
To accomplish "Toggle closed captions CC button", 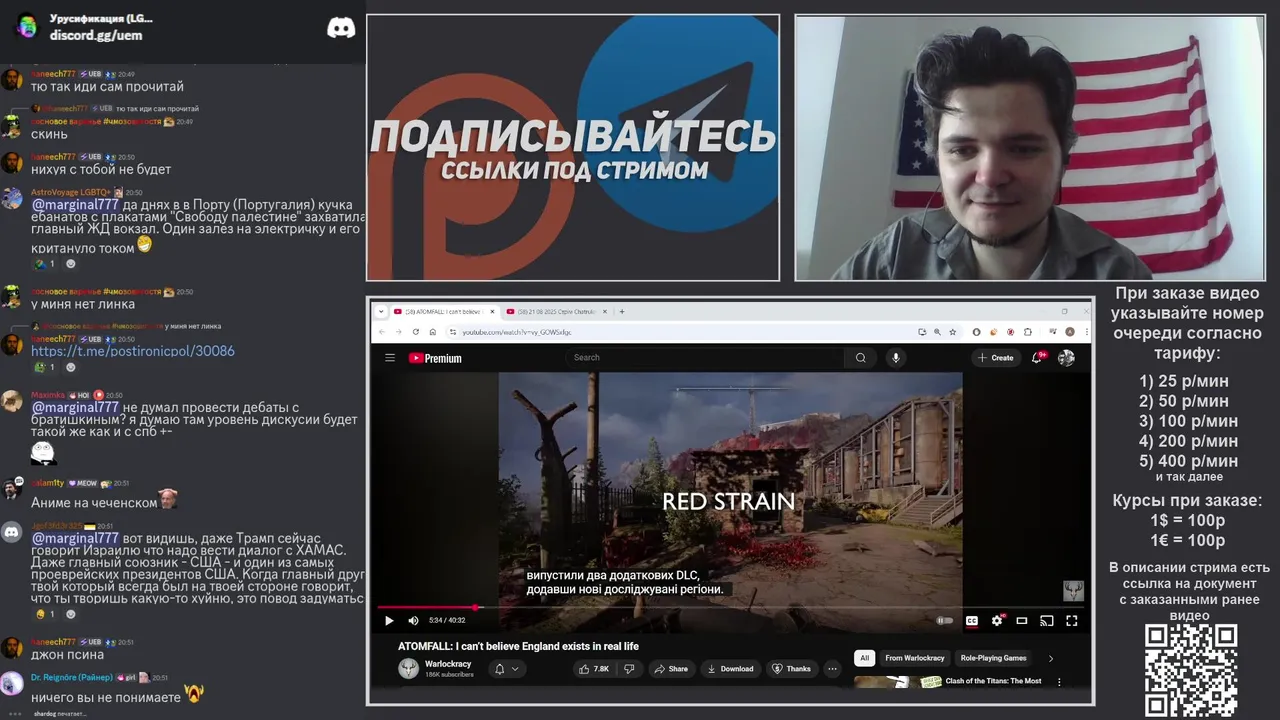I will 971,621.
